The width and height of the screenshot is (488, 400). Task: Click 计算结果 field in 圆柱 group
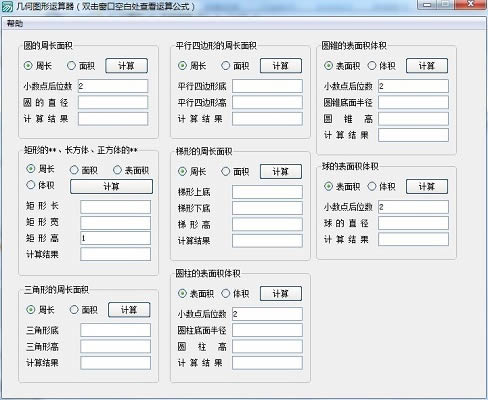click(267, 363)
